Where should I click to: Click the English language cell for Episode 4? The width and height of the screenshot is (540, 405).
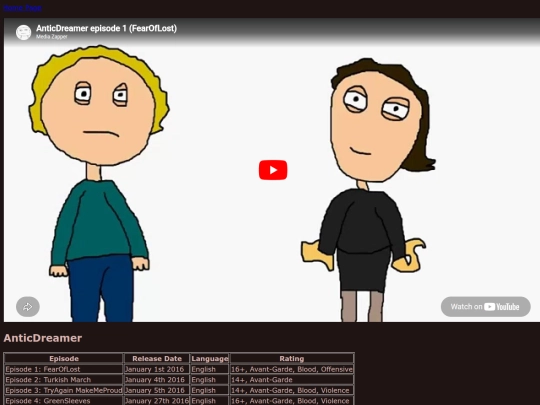[210, 401]
